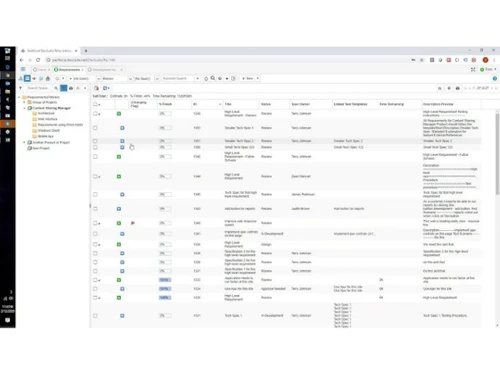Check the Tech Spec 1 In Development row checkbox
Image resolution: width=500 pixels, height=375 pixels.
point(95,315)
